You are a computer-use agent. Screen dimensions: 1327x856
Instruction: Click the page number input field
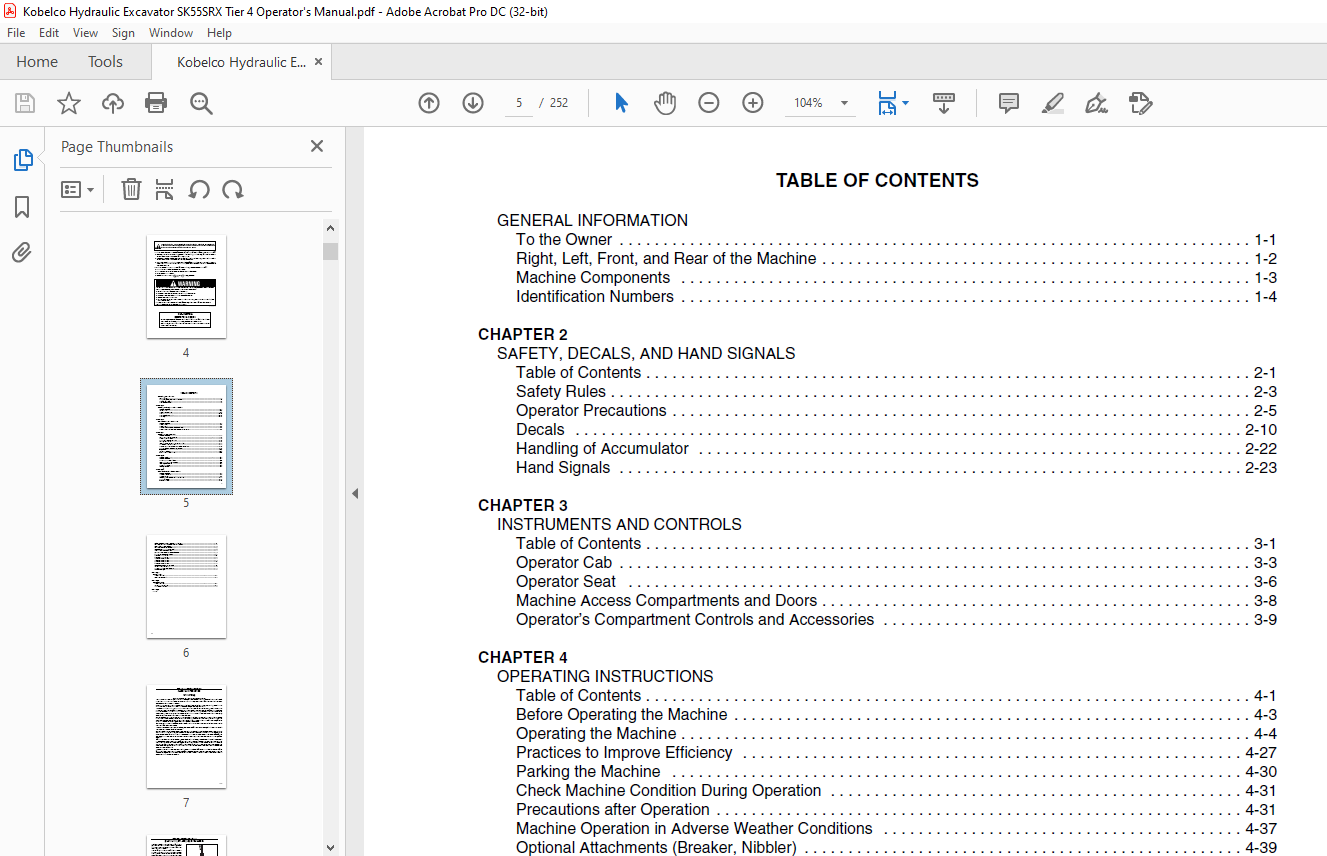519,103
